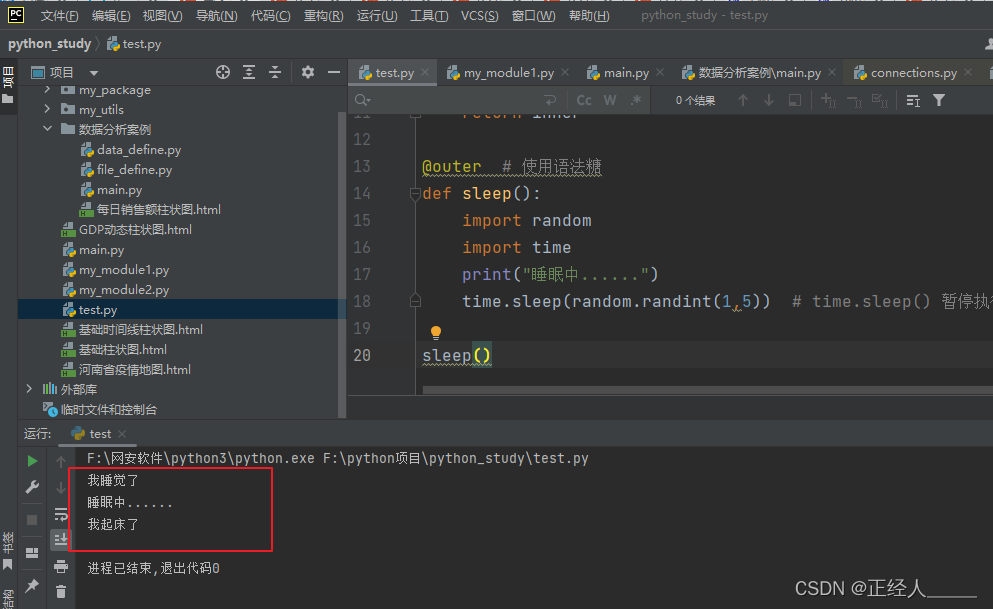Click the yellow intention bulb near line 19
Screen dimensions: 993x609
[x=435, y=331]
